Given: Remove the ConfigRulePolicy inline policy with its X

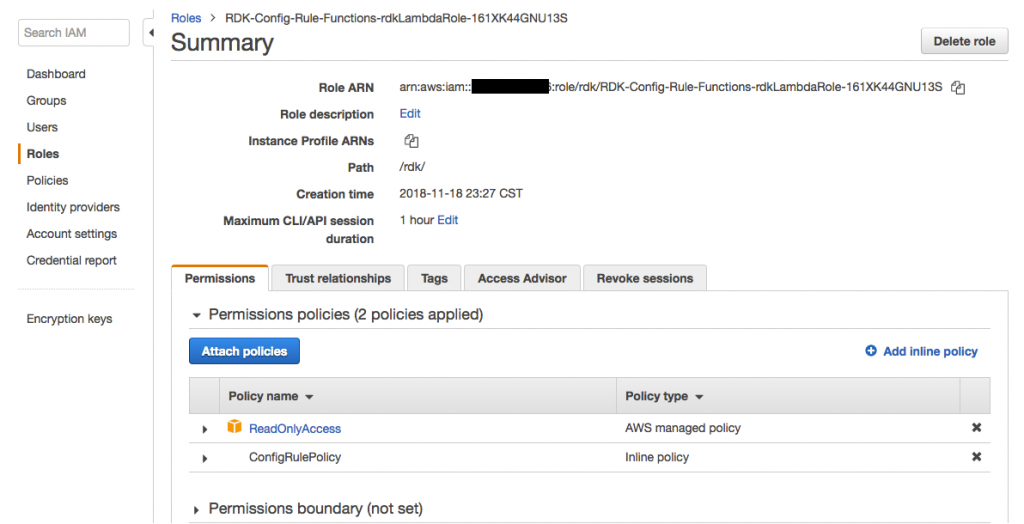Looking at the screenshot, I should point(976,457).
